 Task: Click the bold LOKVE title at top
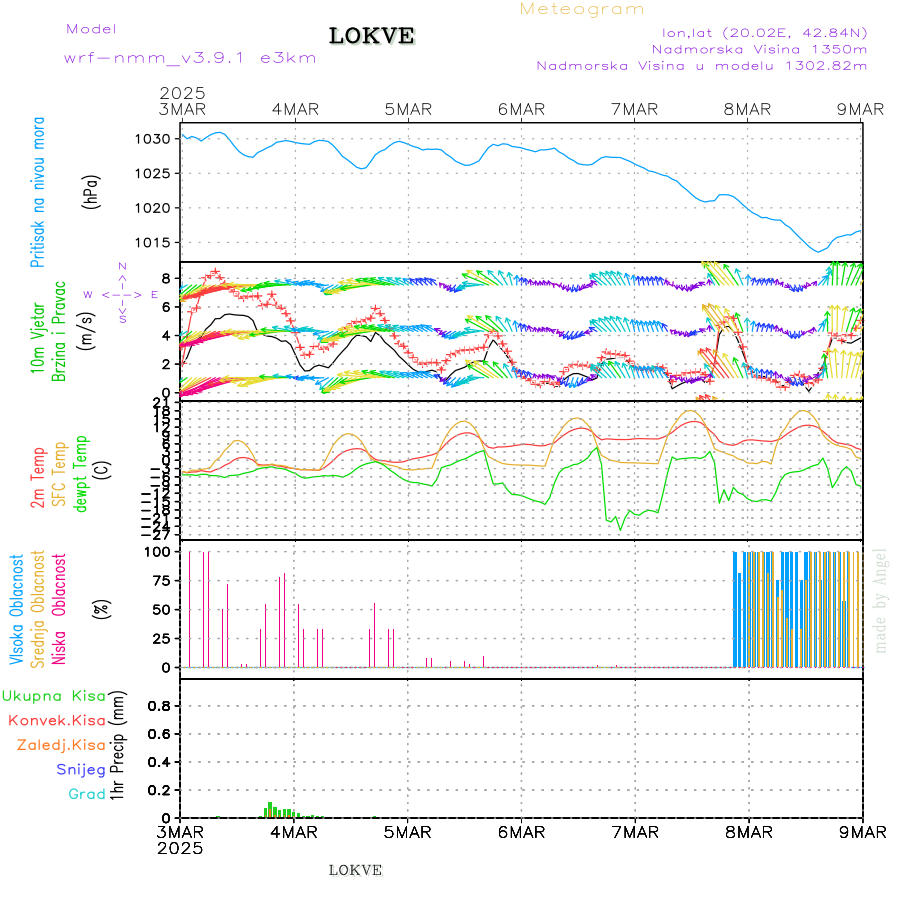(x=371, y=36)
